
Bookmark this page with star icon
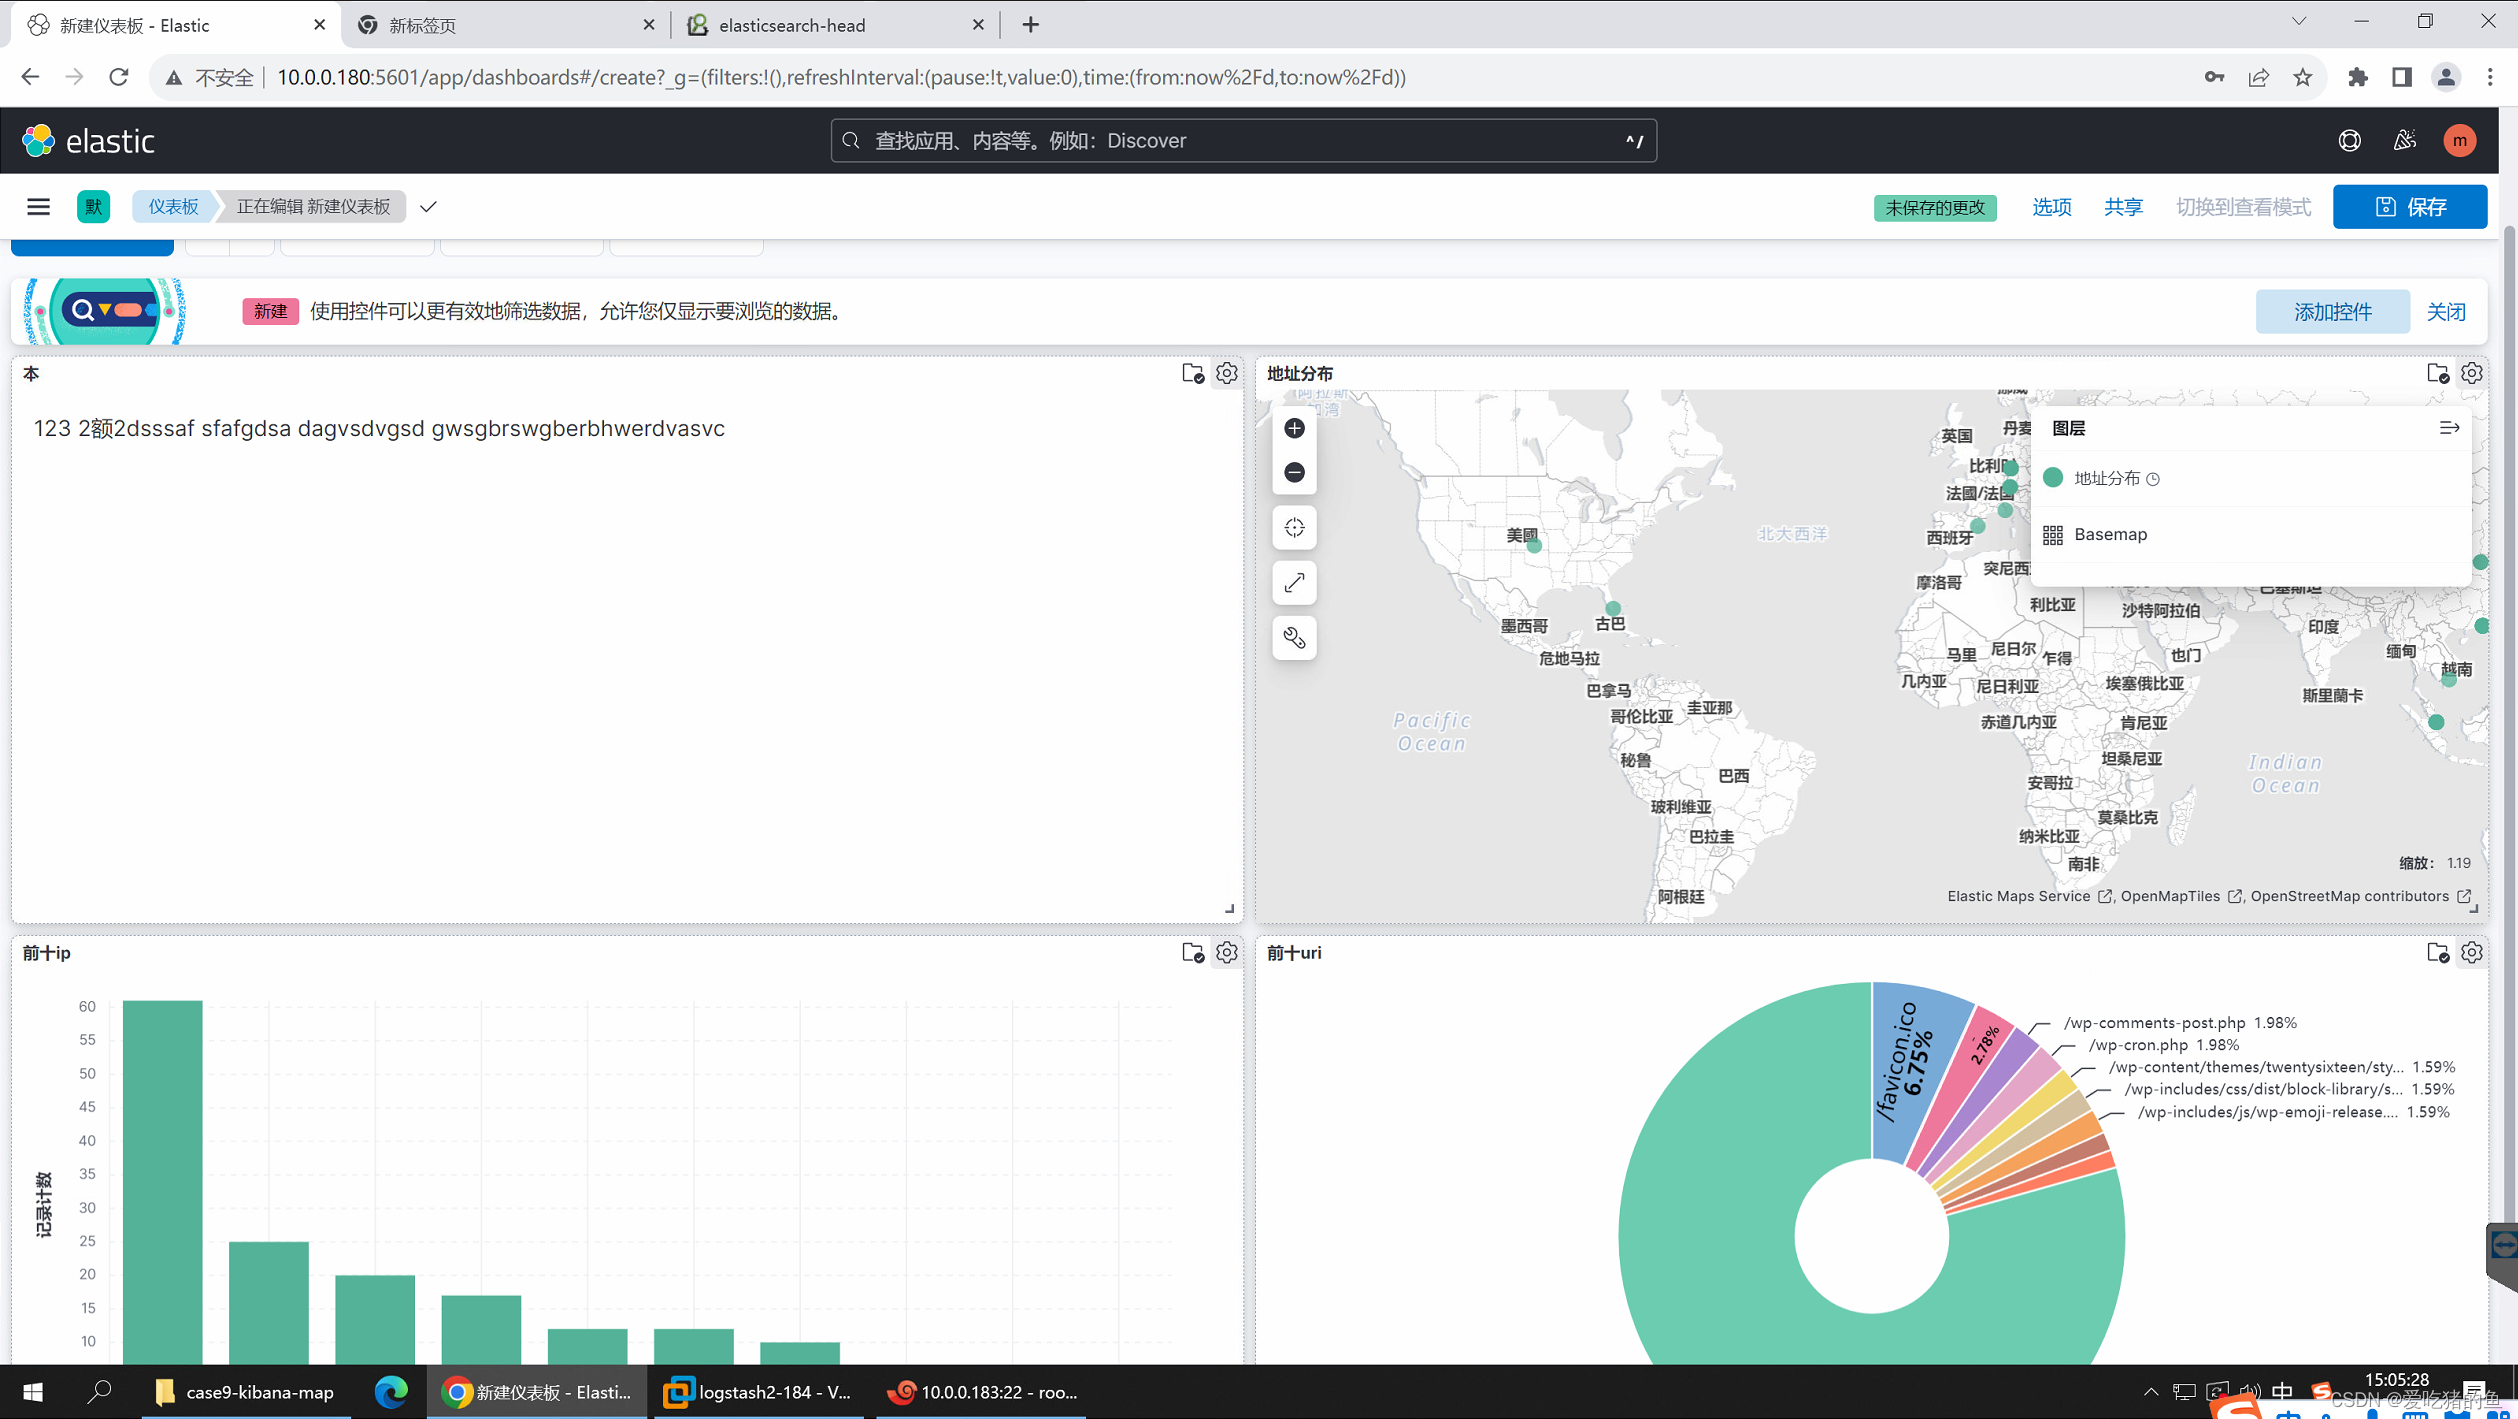click(x=2303, y=77)
